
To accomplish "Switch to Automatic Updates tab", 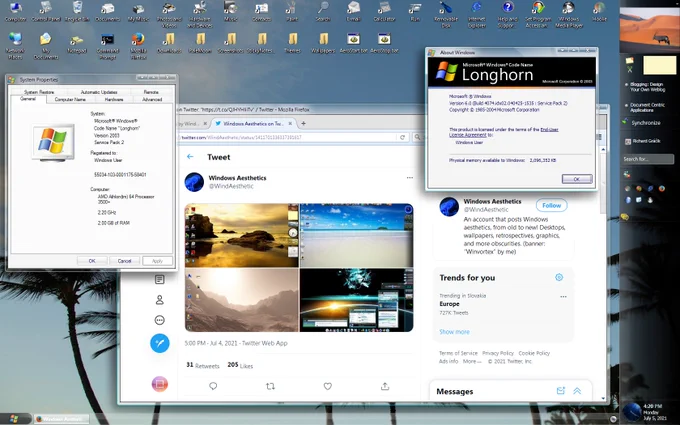I will point(99,92).
